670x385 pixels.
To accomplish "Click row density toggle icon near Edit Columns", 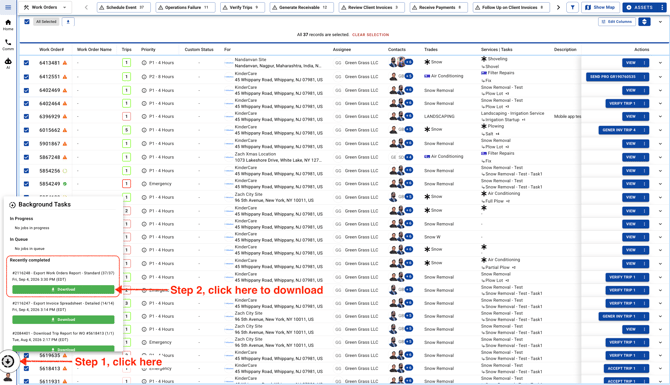I will [644, 22].
